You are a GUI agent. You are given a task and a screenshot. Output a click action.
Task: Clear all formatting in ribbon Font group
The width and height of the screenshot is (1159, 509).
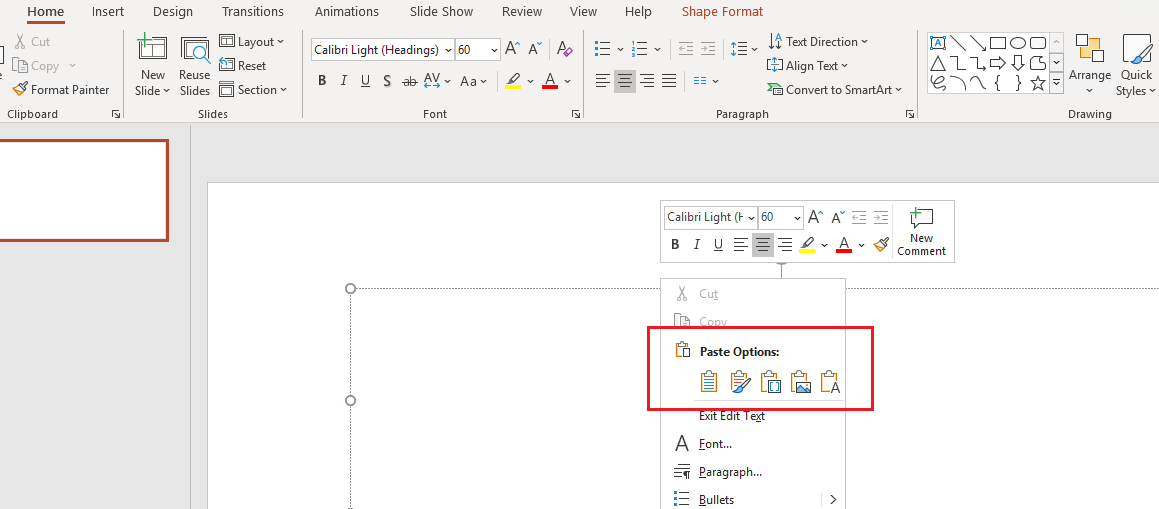(x=565, y=49)
